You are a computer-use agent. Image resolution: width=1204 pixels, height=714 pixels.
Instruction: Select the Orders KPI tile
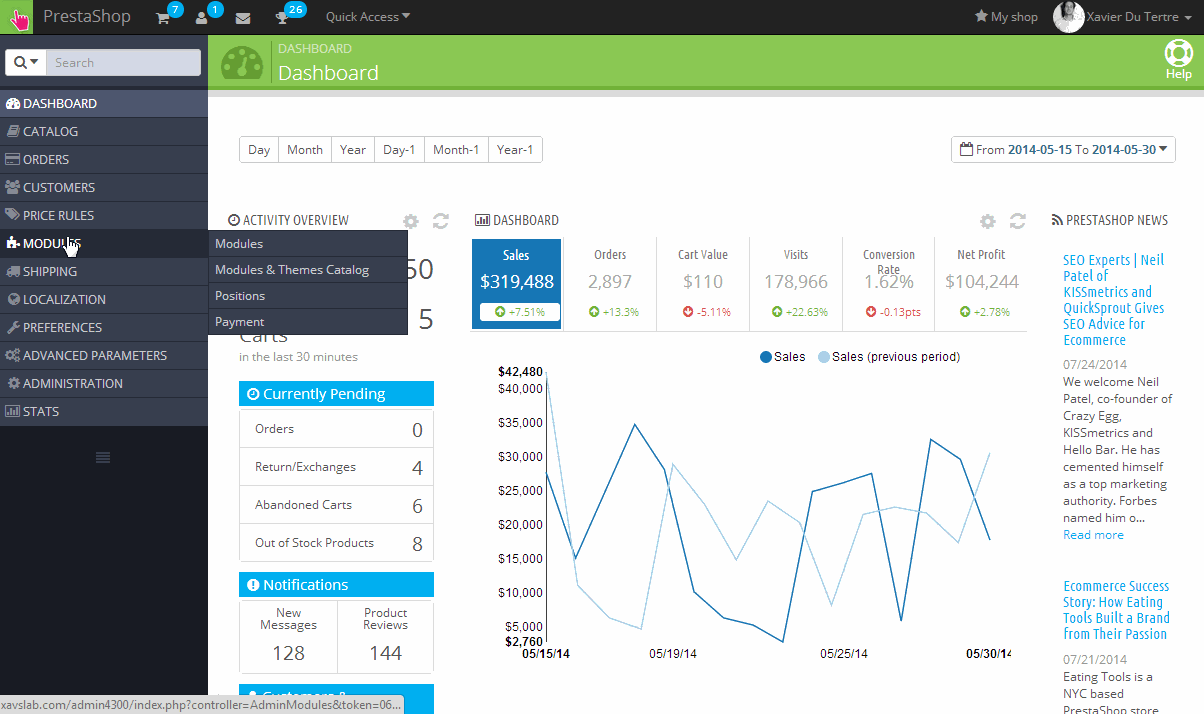[x=610, y=283]
